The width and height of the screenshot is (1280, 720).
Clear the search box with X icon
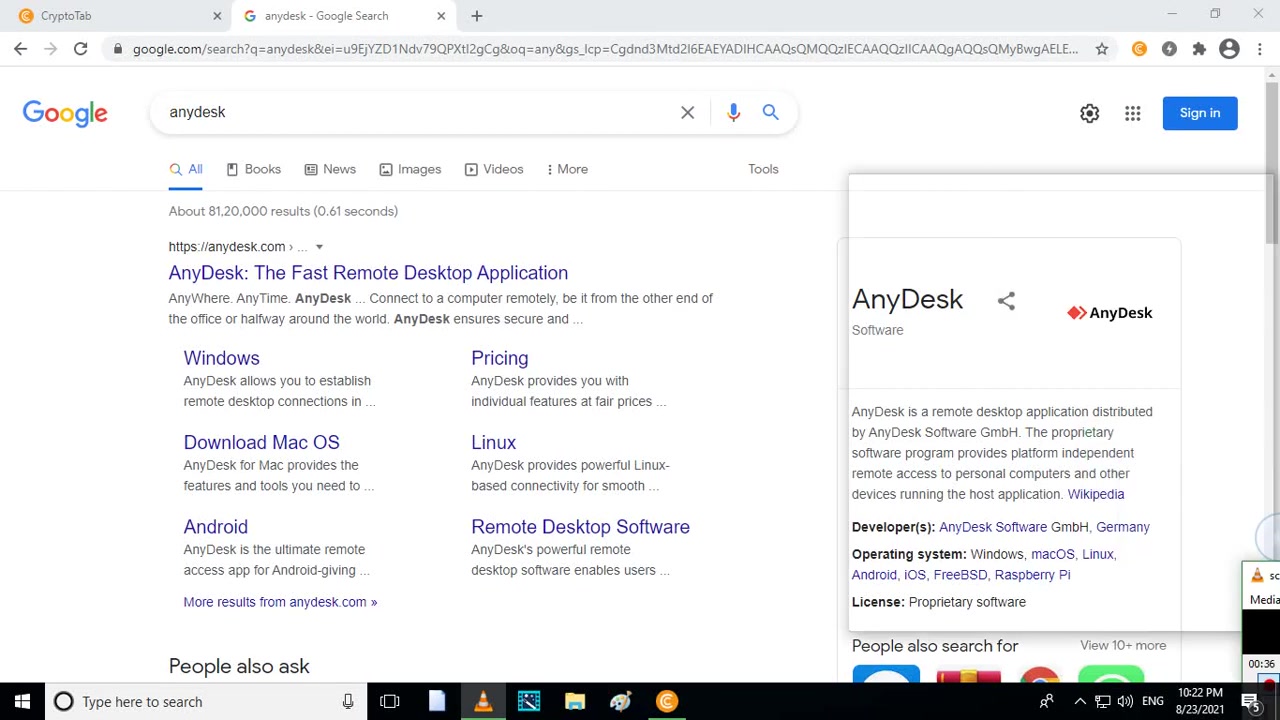(687, 112)
